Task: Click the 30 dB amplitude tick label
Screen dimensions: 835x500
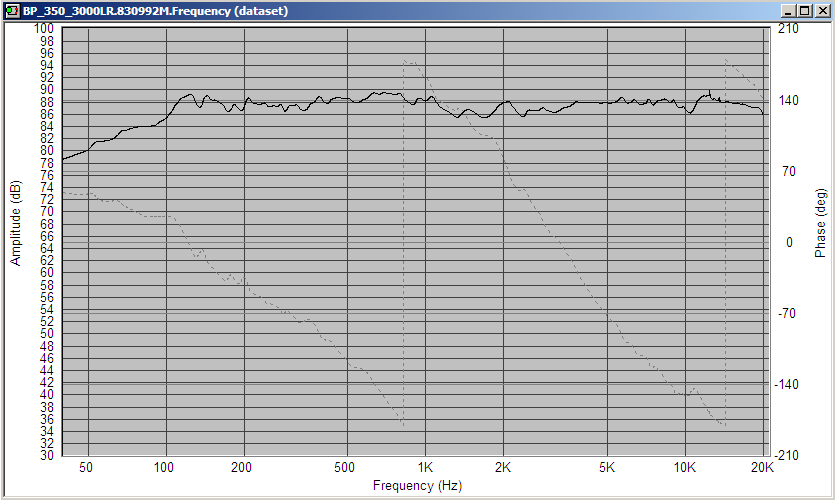Action: tap(47, 455)
